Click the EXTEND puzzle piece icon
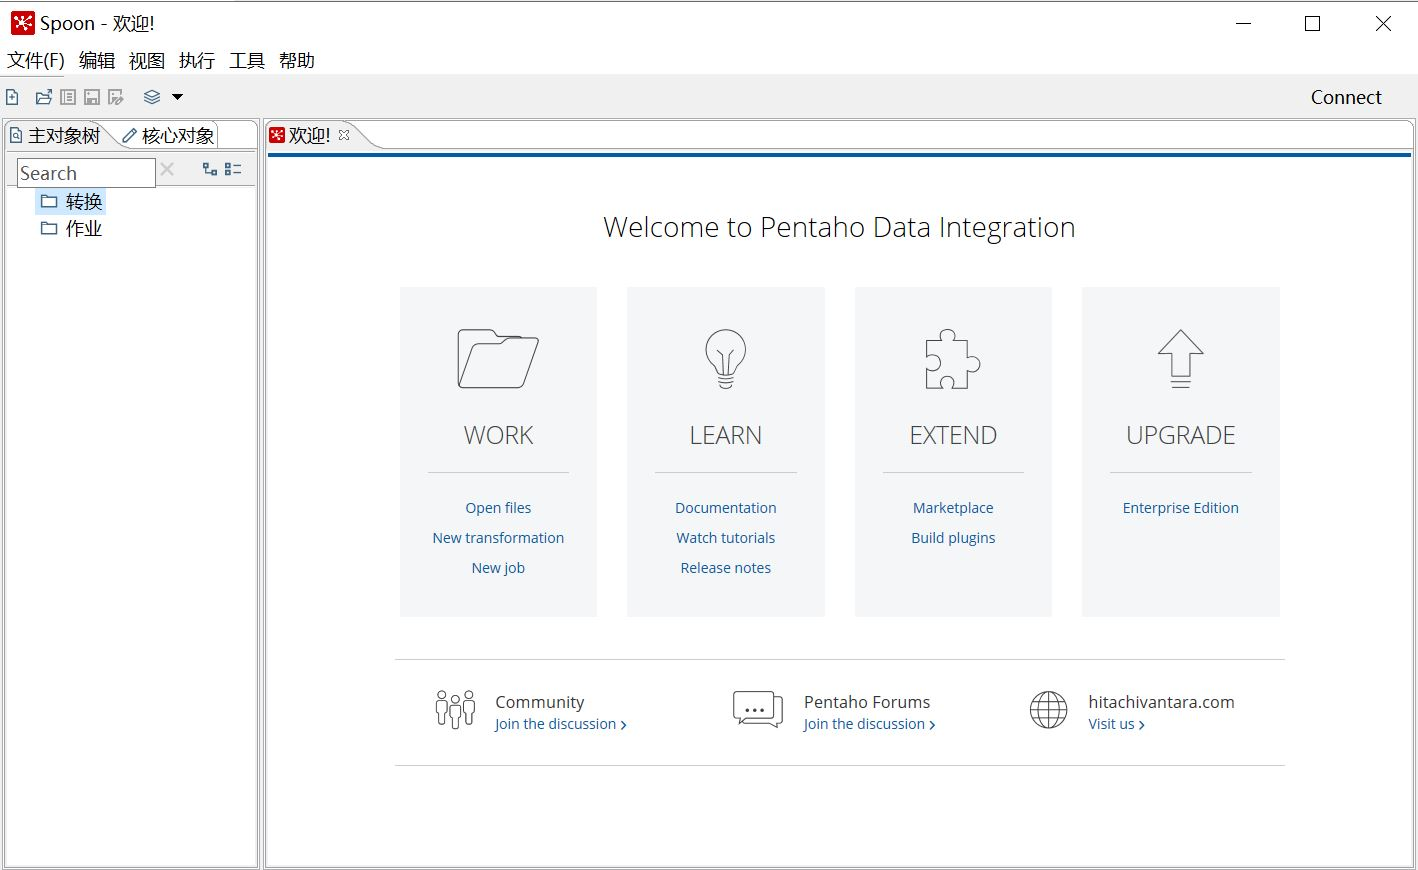The height and width of the screenshot is (870, 1418). click(953, 358)
